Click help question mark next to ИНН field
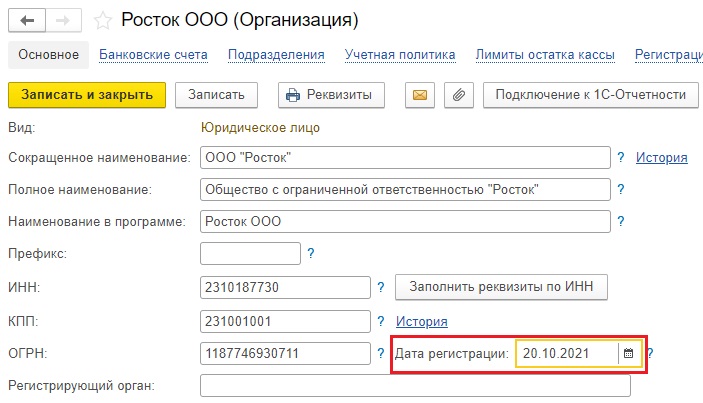 click(x=381, y=287)
